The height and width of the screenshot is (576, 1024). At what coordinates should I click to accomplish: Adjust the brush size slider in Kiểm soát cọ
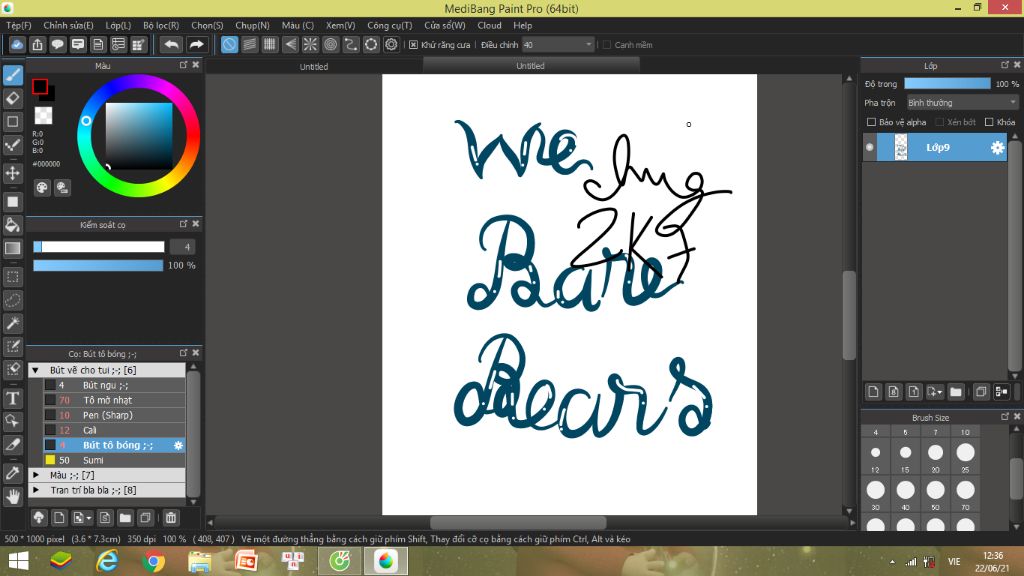(x=99, y=247)
